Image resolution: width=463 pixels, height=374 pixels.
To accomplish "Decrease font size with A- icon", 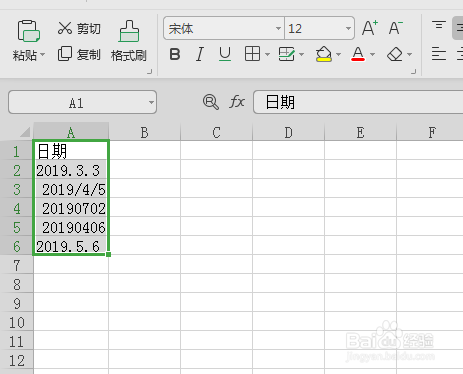I will tap(396, 28).
